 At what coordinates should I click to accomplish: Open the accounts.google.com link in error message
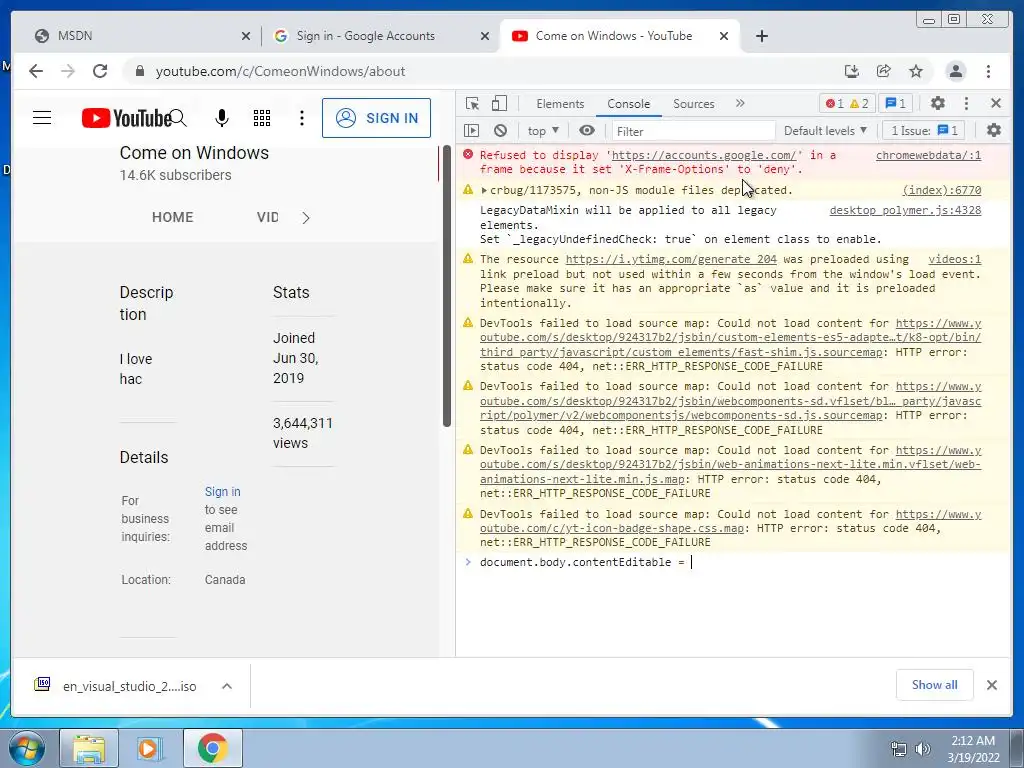pos(703,155)
